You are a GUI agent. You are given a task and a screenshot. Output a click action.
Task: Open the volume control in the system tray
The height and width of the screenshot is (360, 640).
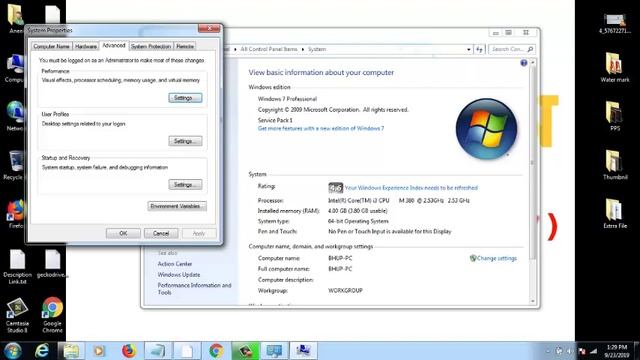click(570, 351)
